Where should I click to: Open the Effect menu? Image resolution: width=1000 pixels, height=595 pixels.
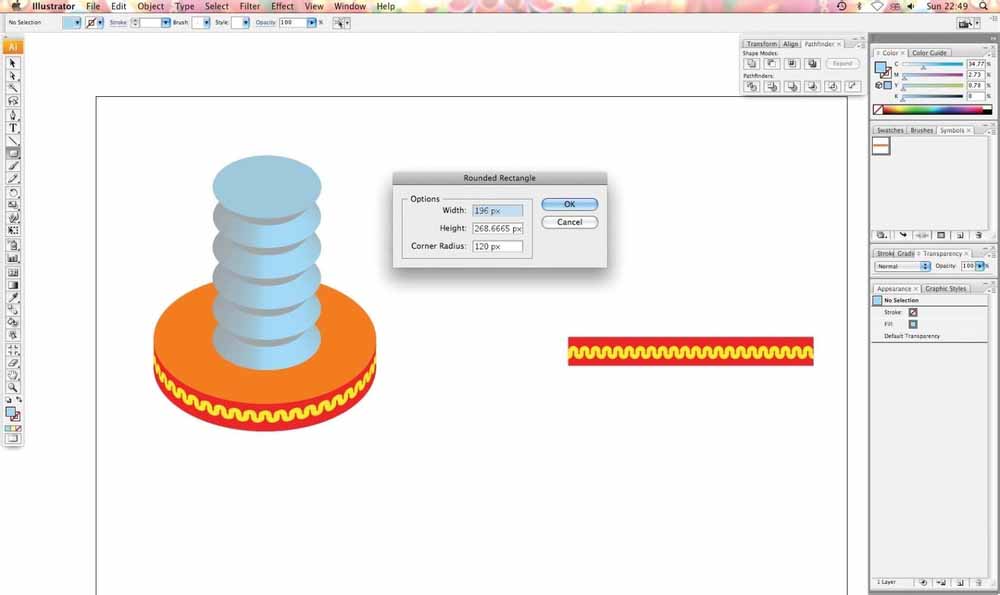(x=283, y=6)
